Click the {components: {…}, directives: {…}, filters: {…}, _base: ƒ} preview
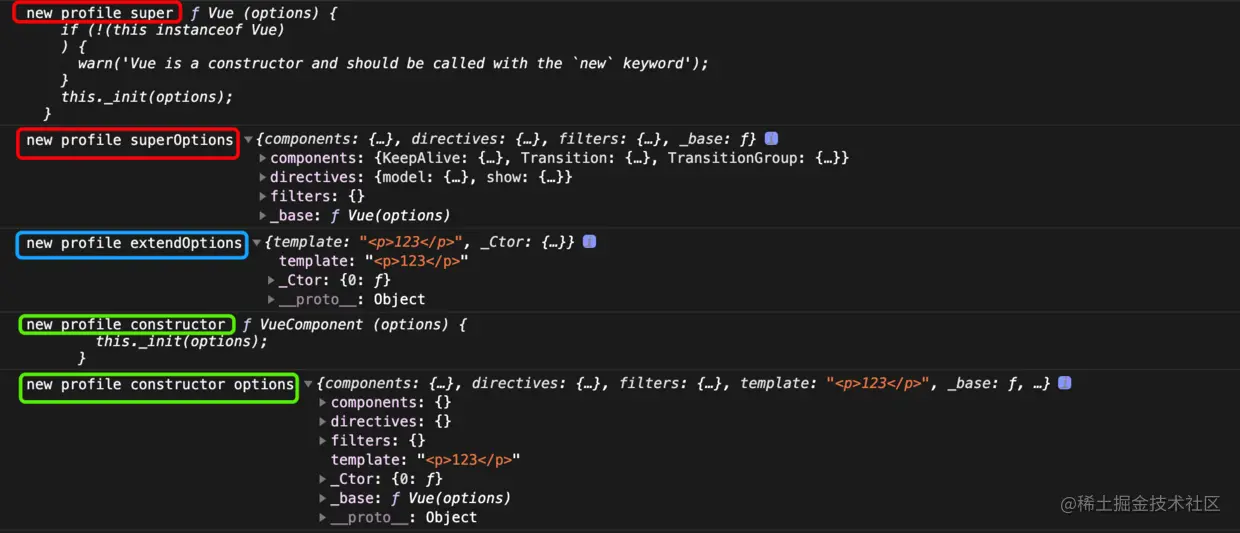The height and width of the screenshot is (533, 1240). (x=507, y=140)
